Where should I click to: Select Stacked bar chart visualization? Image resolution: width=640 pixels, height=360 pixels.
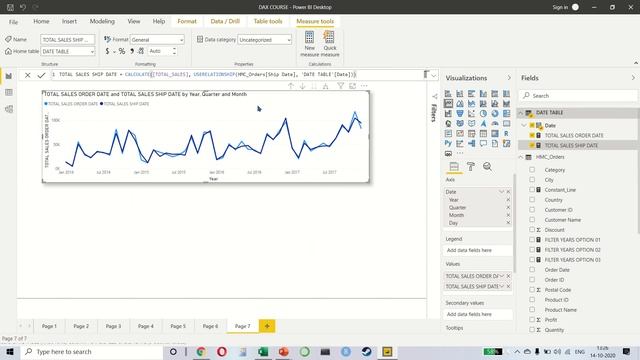click(448, 93)
